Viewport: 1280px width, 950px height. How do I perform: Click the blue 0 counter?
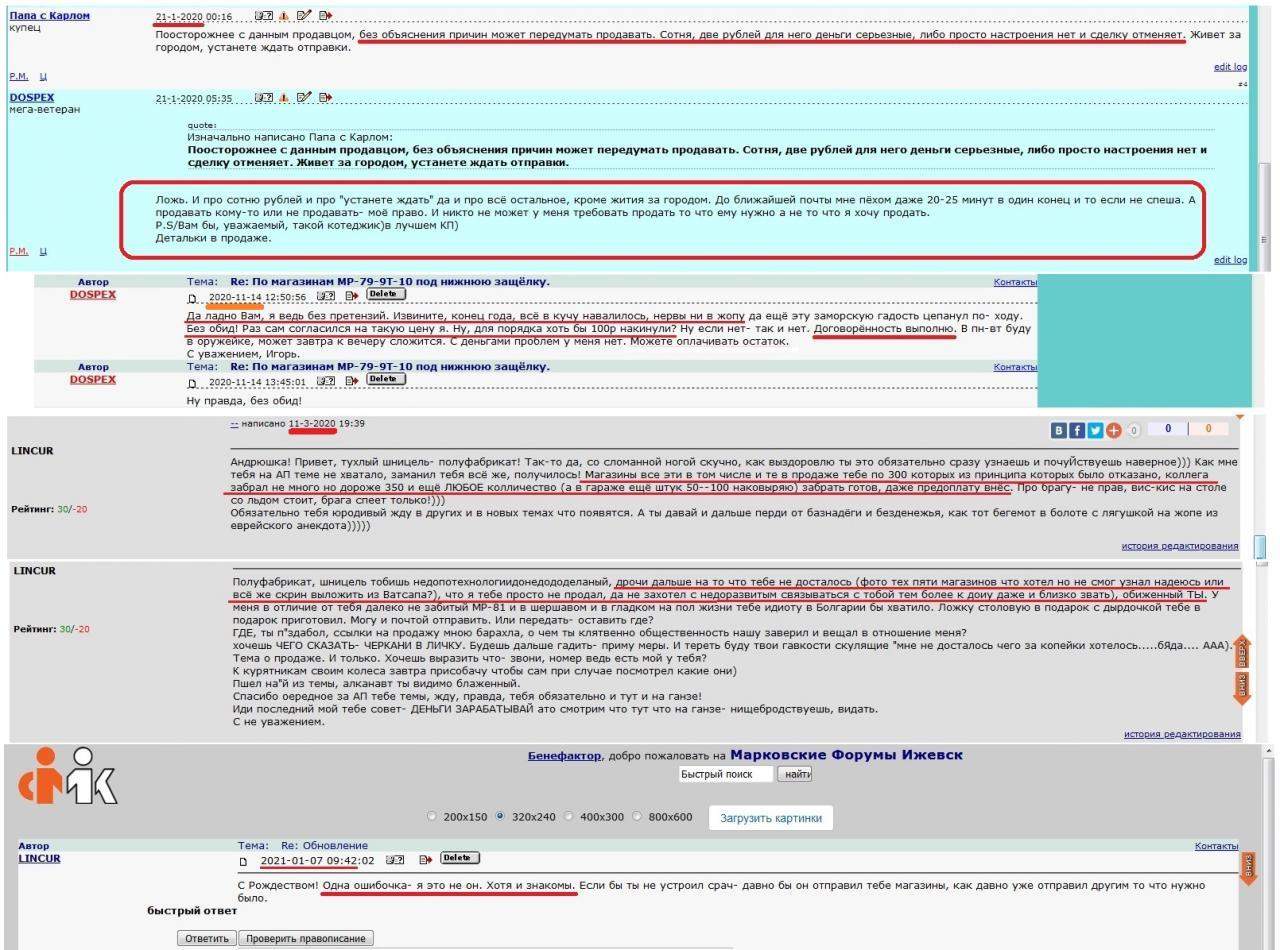1167,429
